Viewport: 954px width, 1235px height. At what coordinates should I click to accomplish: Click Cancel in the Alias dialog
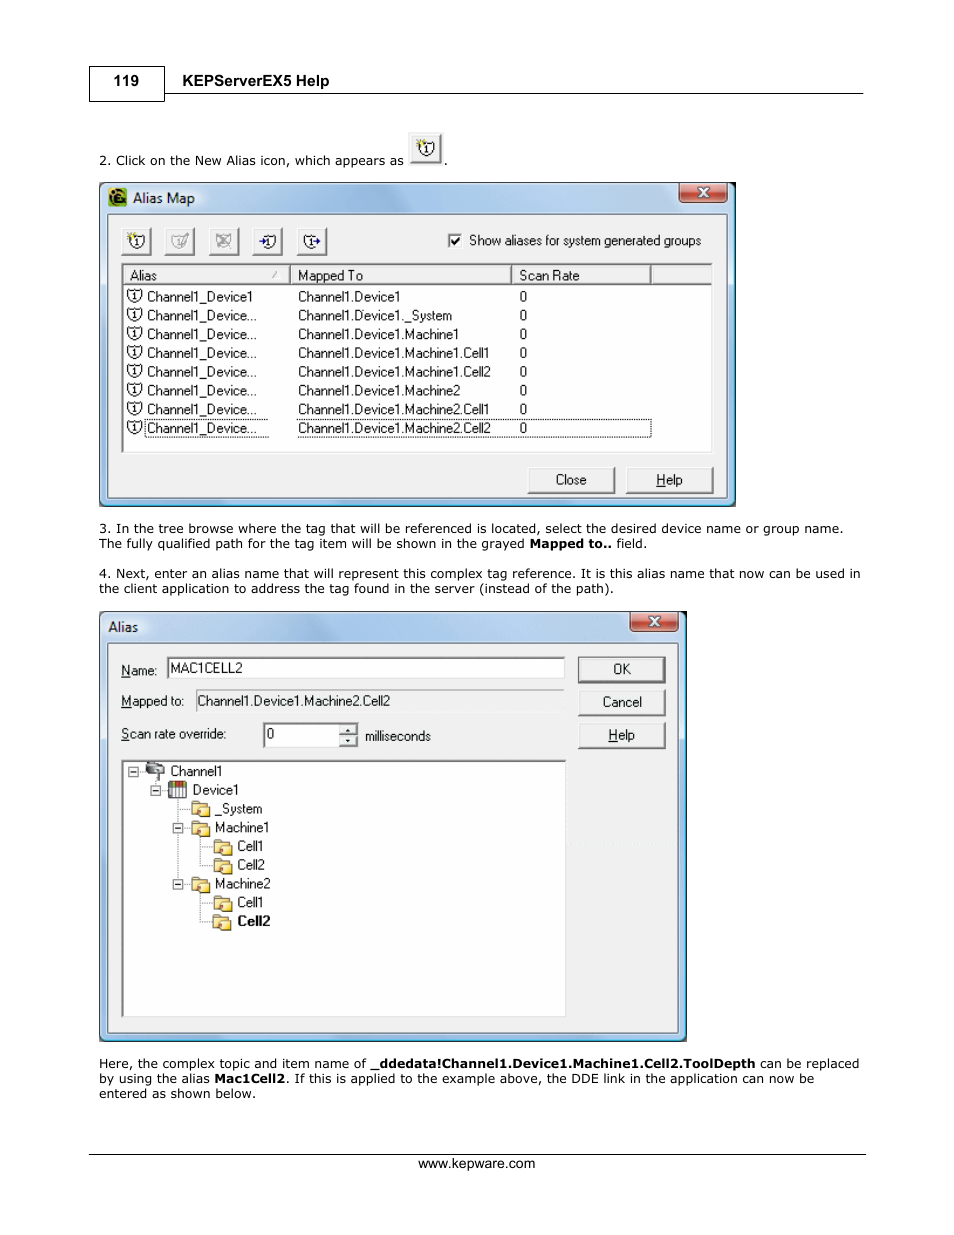pyautogui.click(x=622, y=702)
